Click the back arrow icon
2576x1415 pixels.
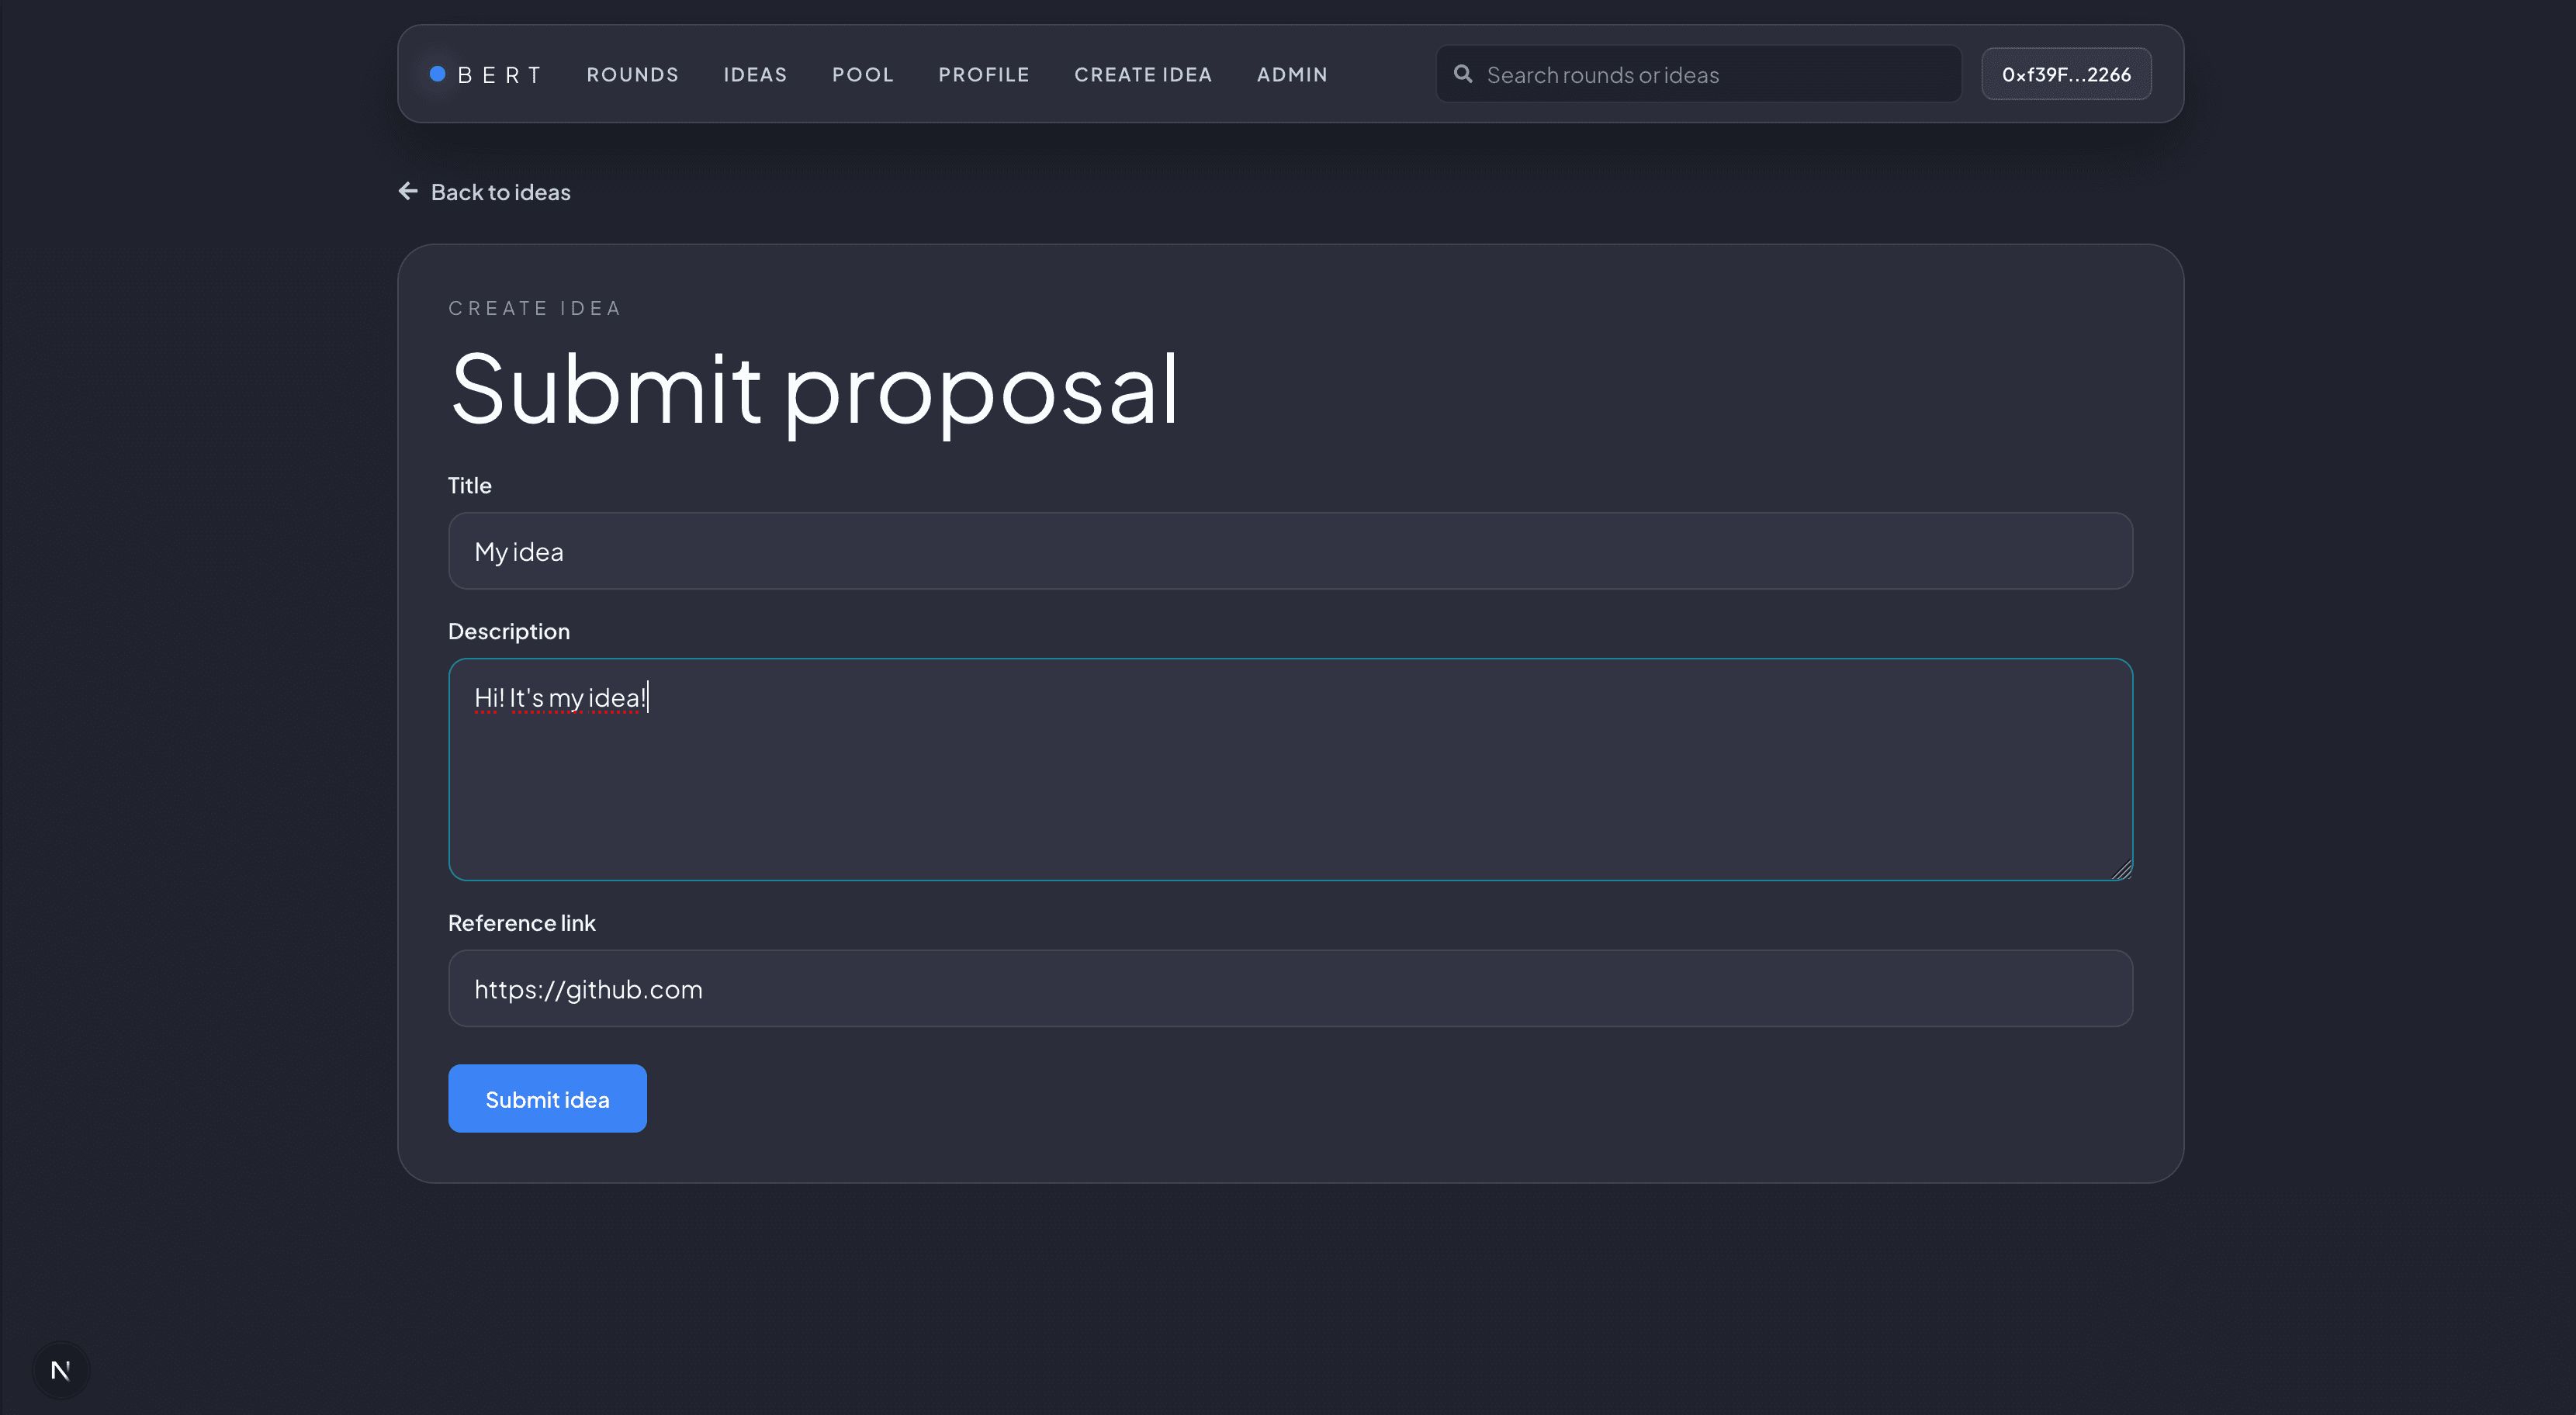click(408, 191)
